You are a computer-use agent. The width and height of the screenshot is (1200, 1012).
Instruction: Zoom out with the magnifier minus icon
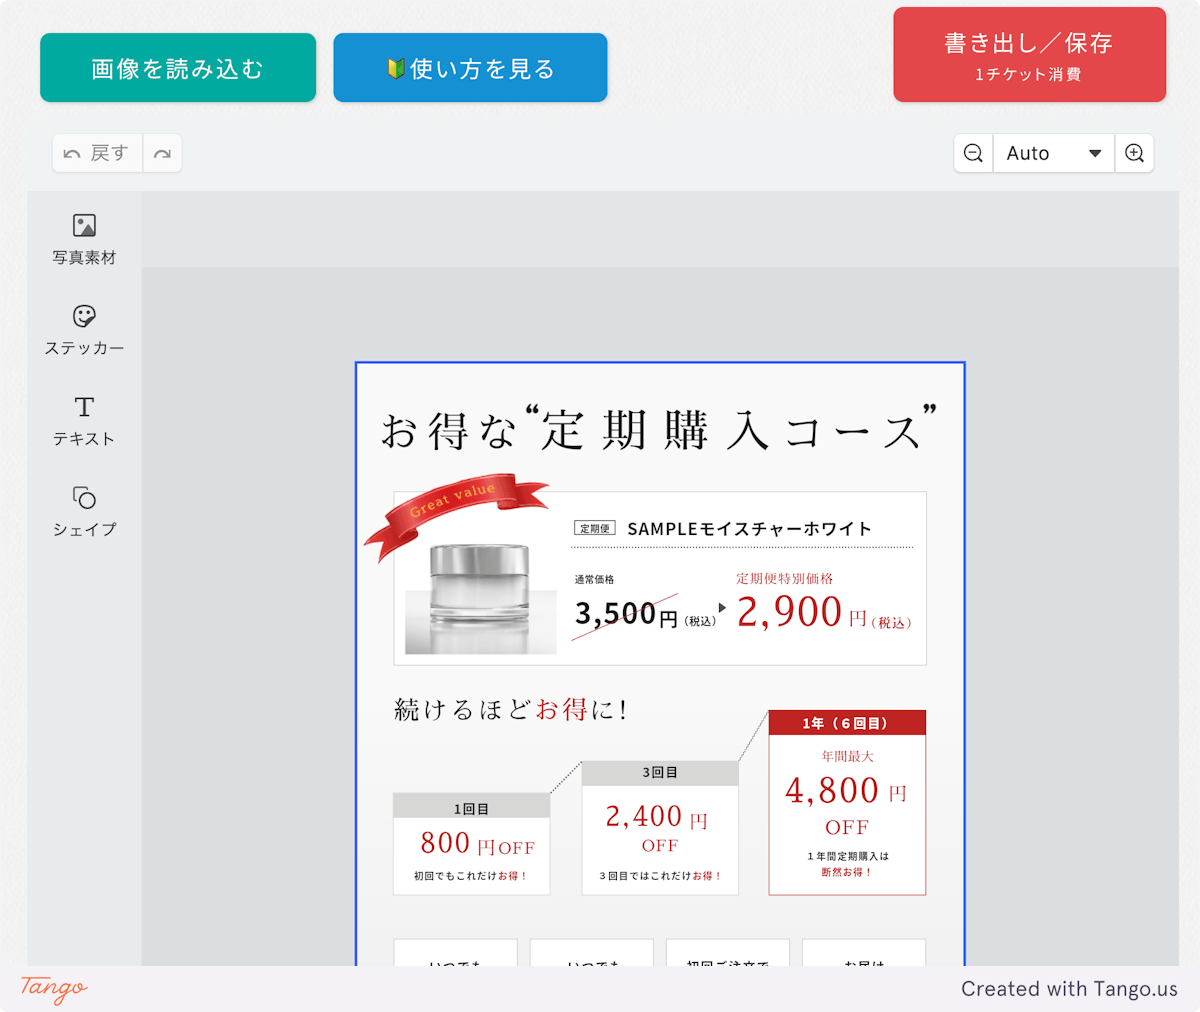(972, 153)
